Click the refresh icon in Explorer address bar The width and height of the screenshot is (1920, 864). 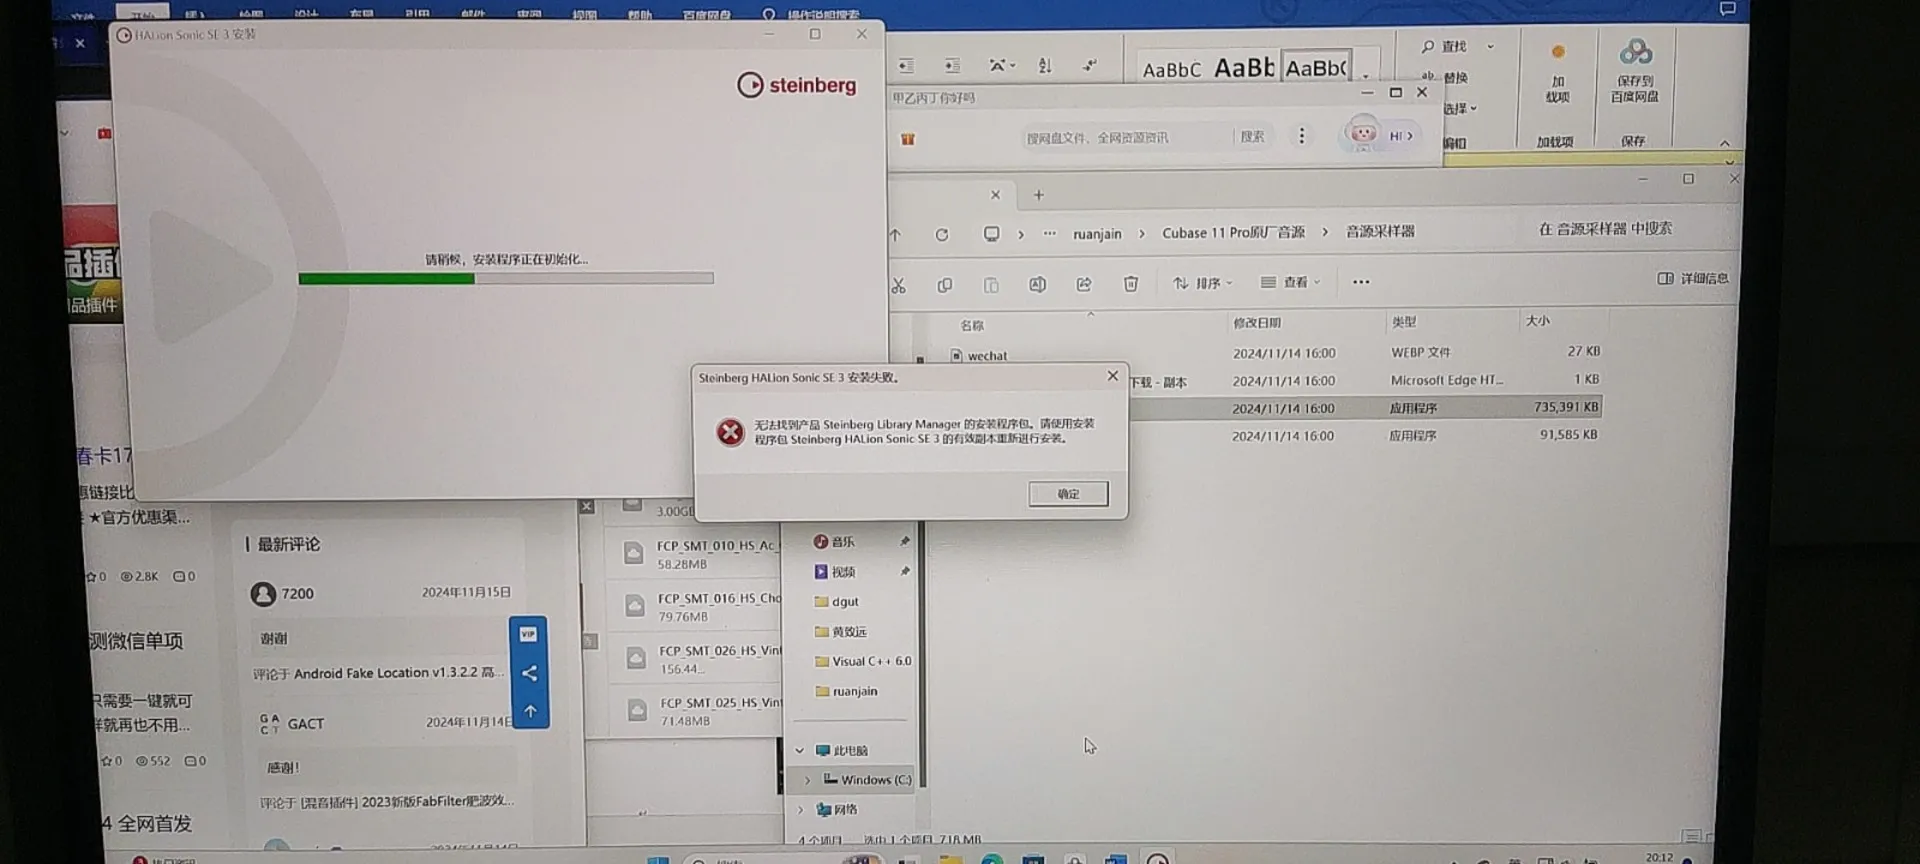click(x=941, y=235)
